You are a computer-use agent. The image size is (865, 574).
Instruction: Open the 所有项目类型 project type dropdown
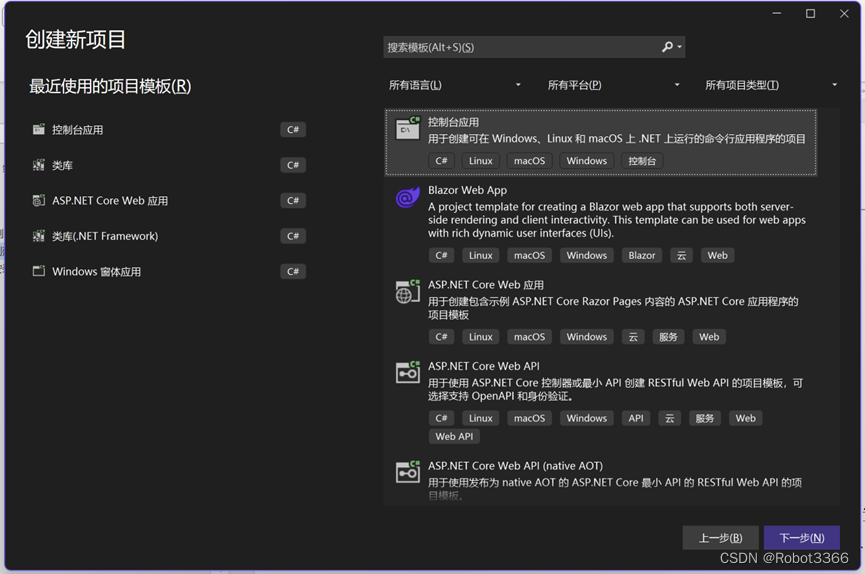pos(771,85)
